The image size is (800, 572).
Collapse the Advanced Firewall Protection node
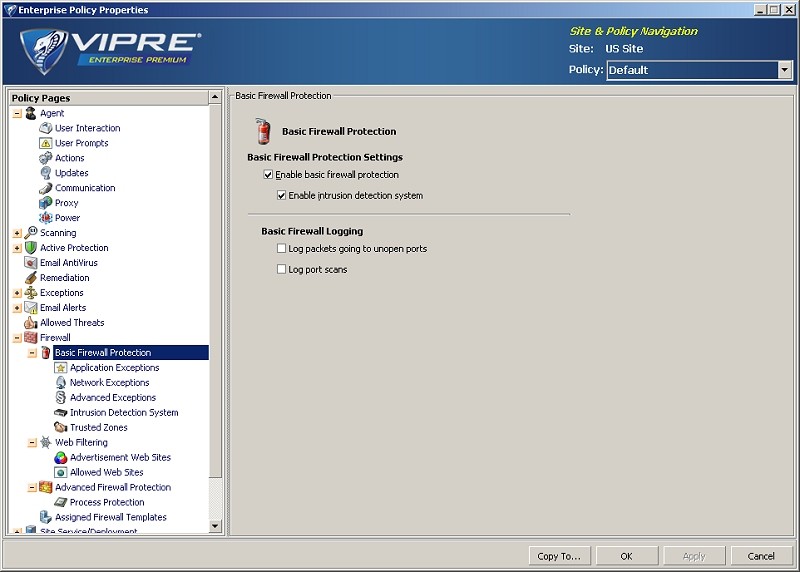[x=32, y=487]
